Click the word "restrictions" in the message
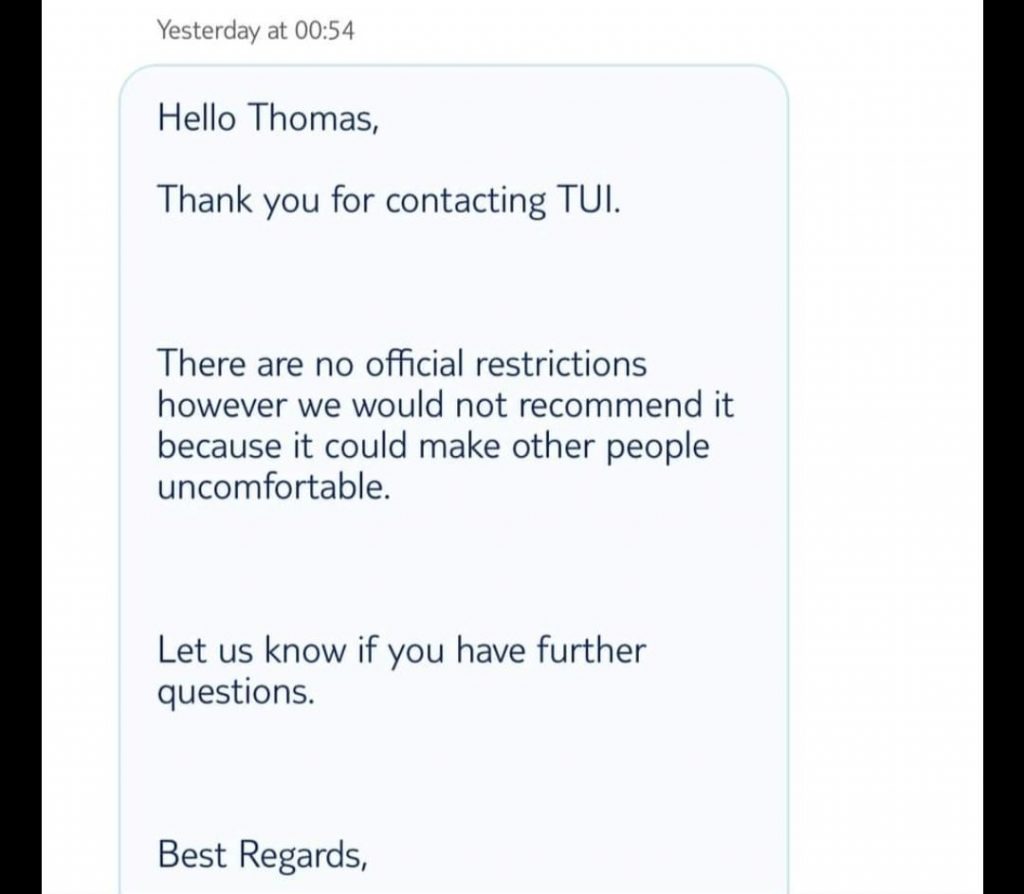The width and height of the screenshot is (1024, 894). point(561,364)
